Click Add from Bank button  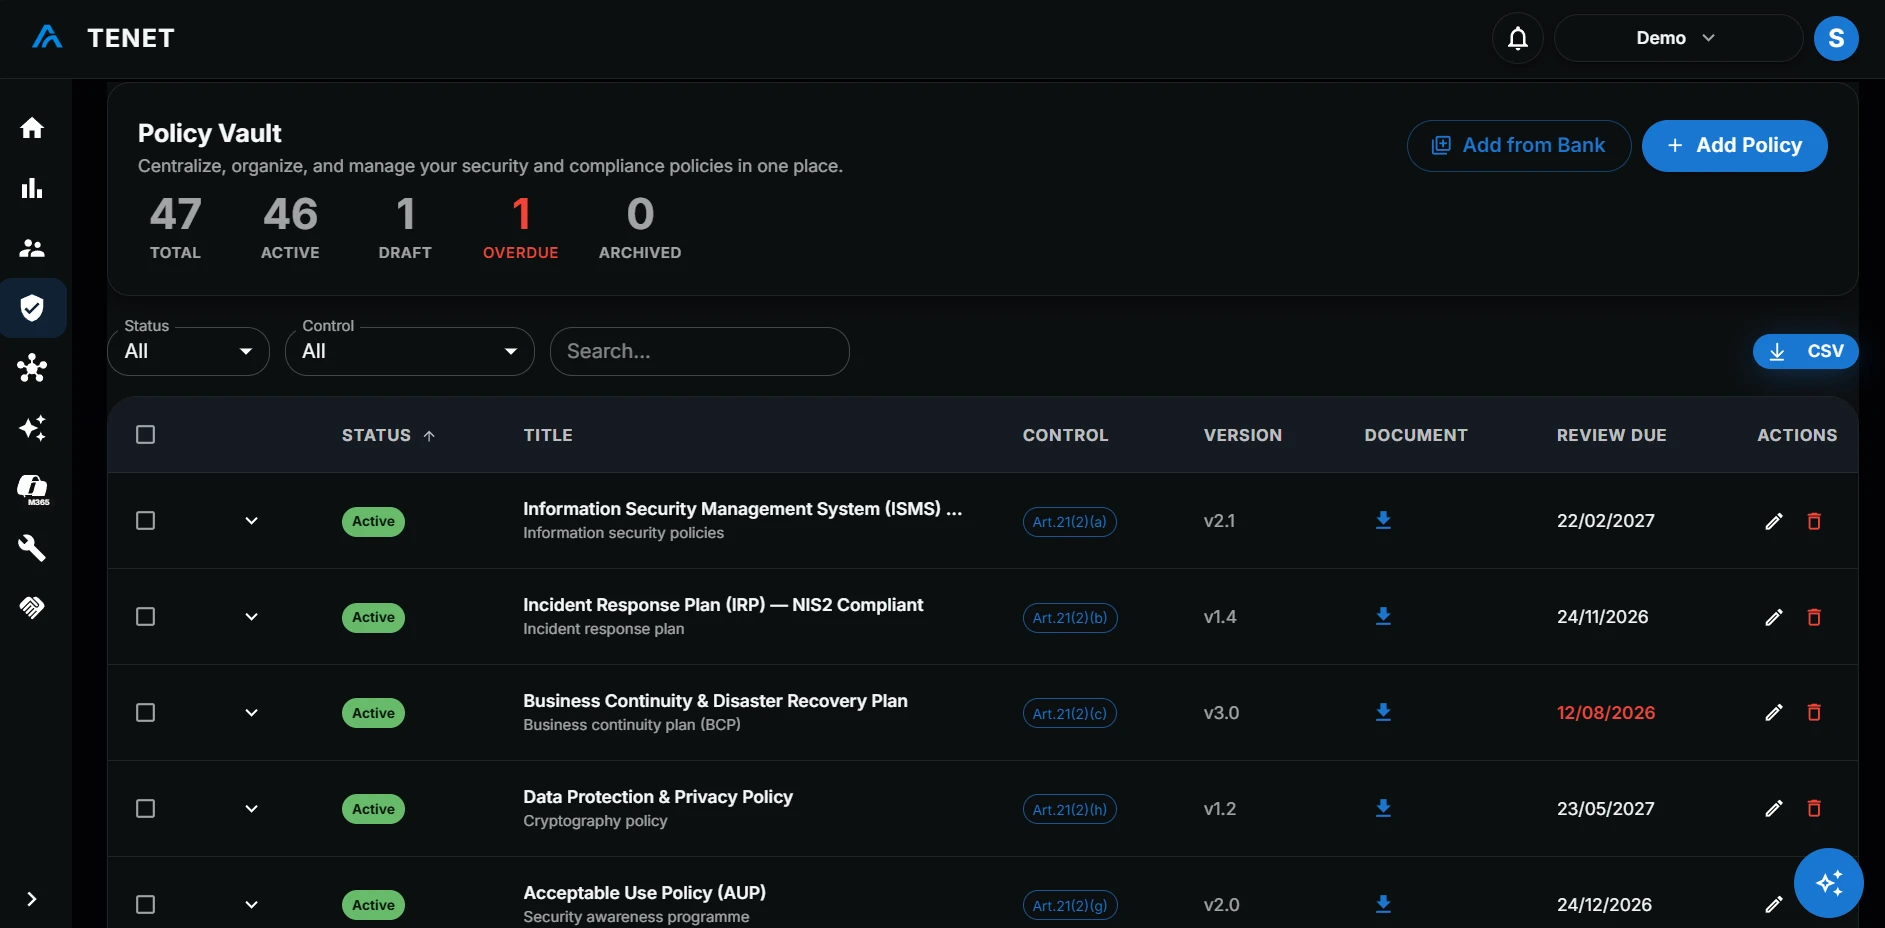coord(1519,146)
